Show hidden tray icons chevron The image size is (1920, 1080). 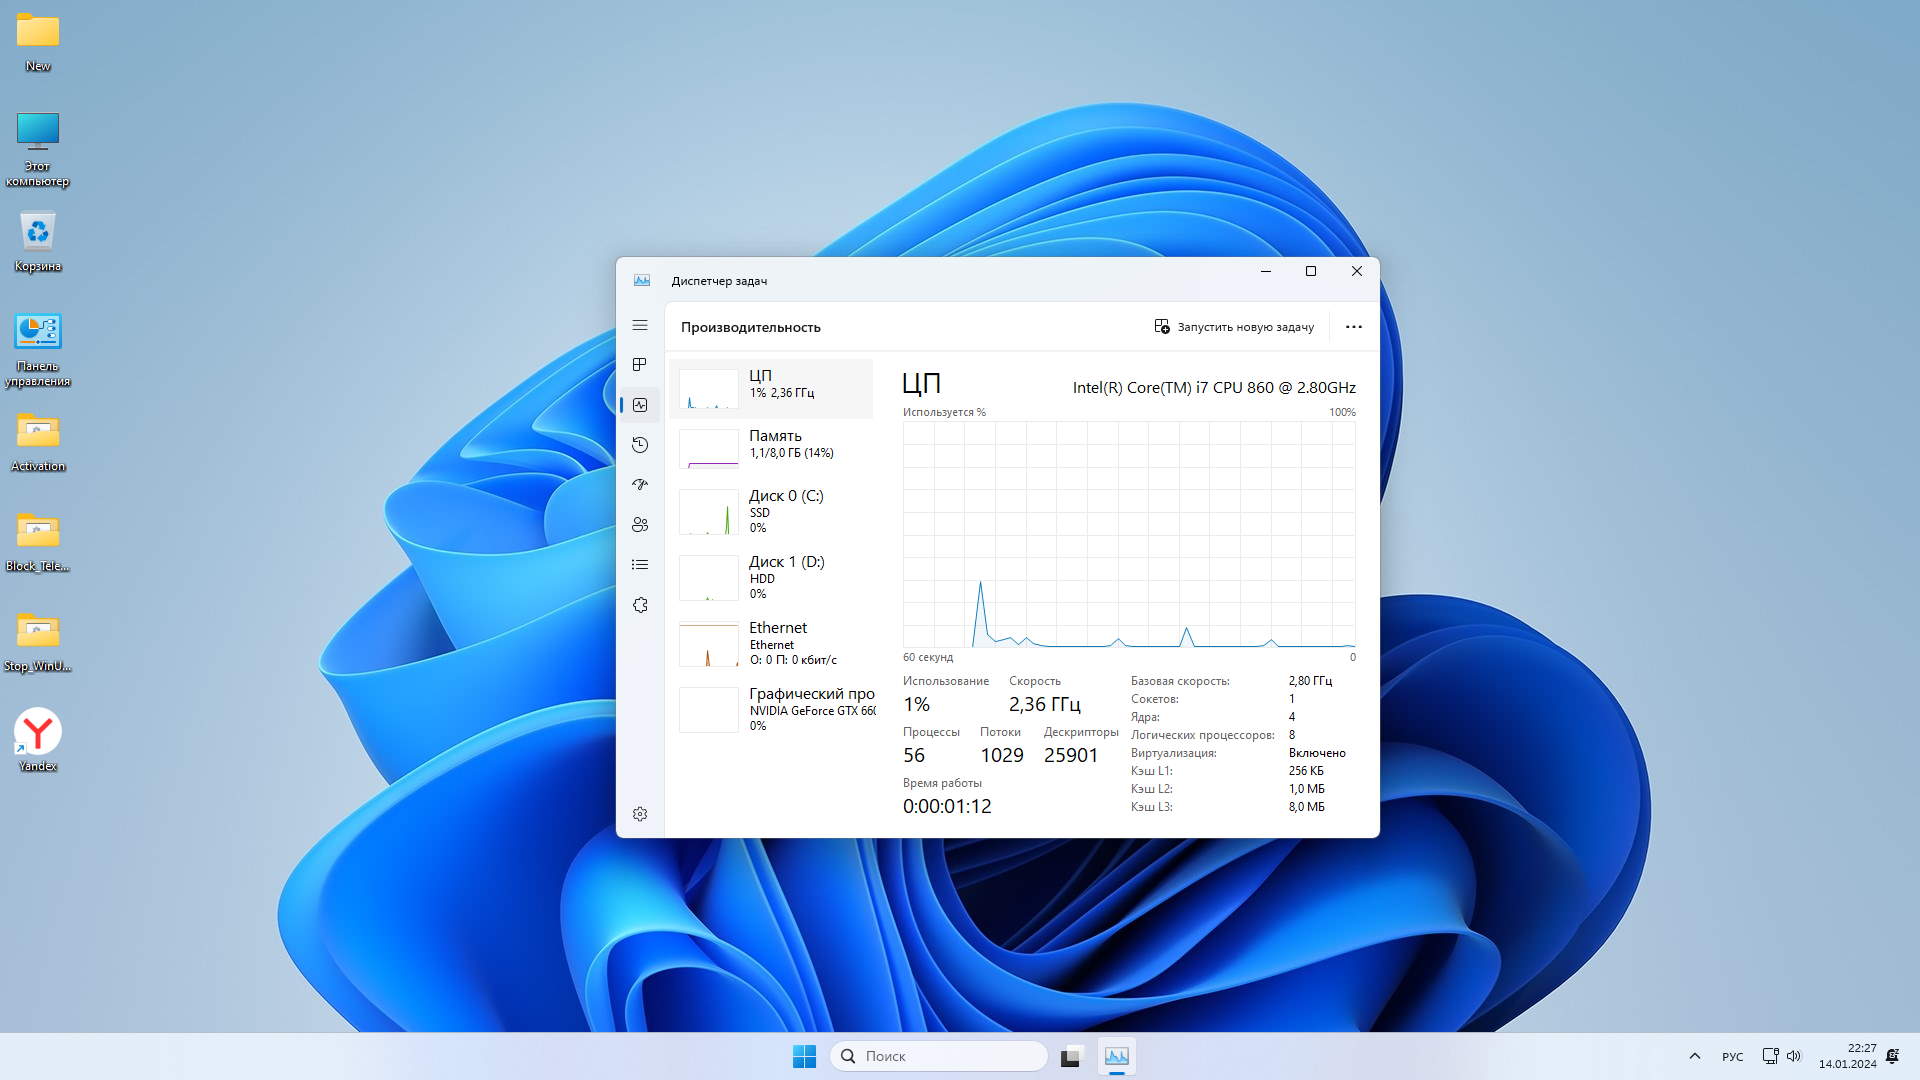coord(1694,1056)
